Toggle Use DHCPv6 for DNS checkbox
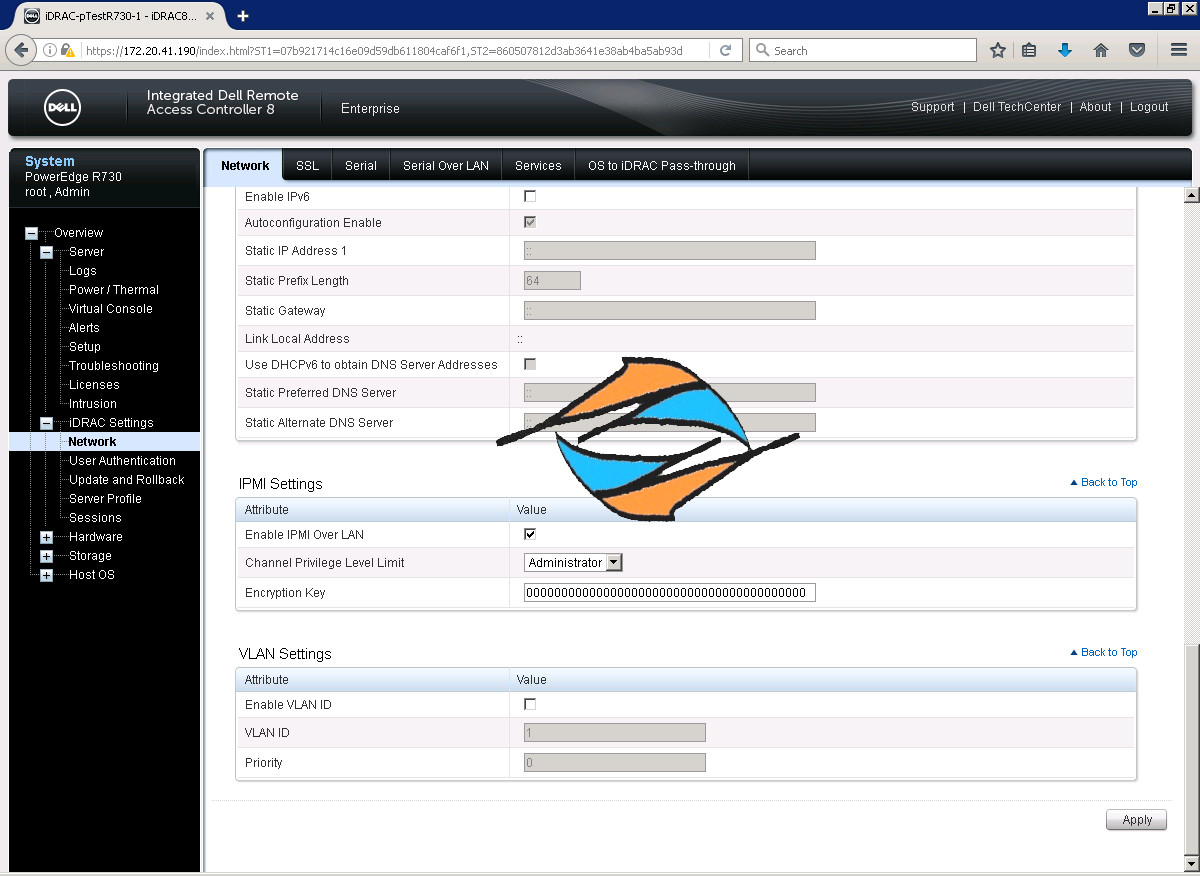This screenshot has height=876, width=1200. [530, 364]
